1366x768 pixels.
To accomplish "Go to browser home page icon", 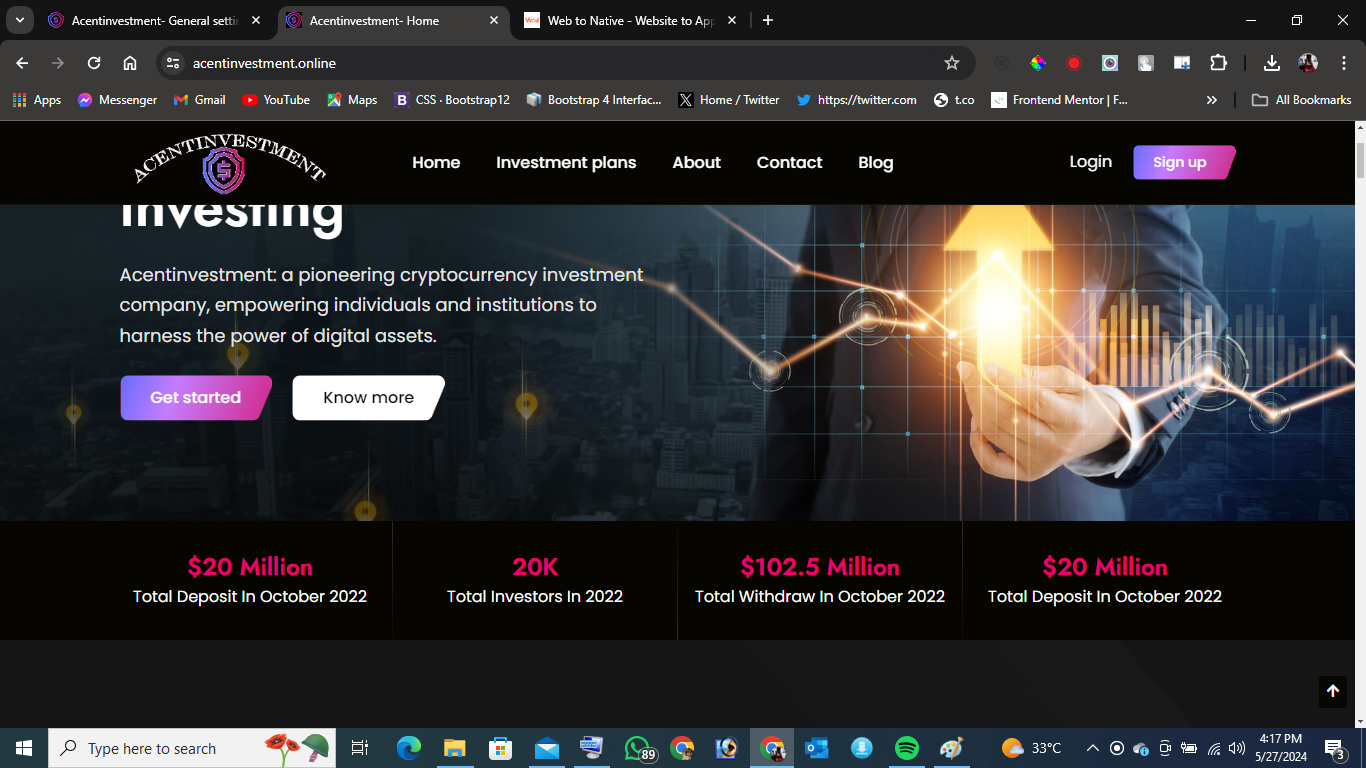I will (x=130, y=63).
